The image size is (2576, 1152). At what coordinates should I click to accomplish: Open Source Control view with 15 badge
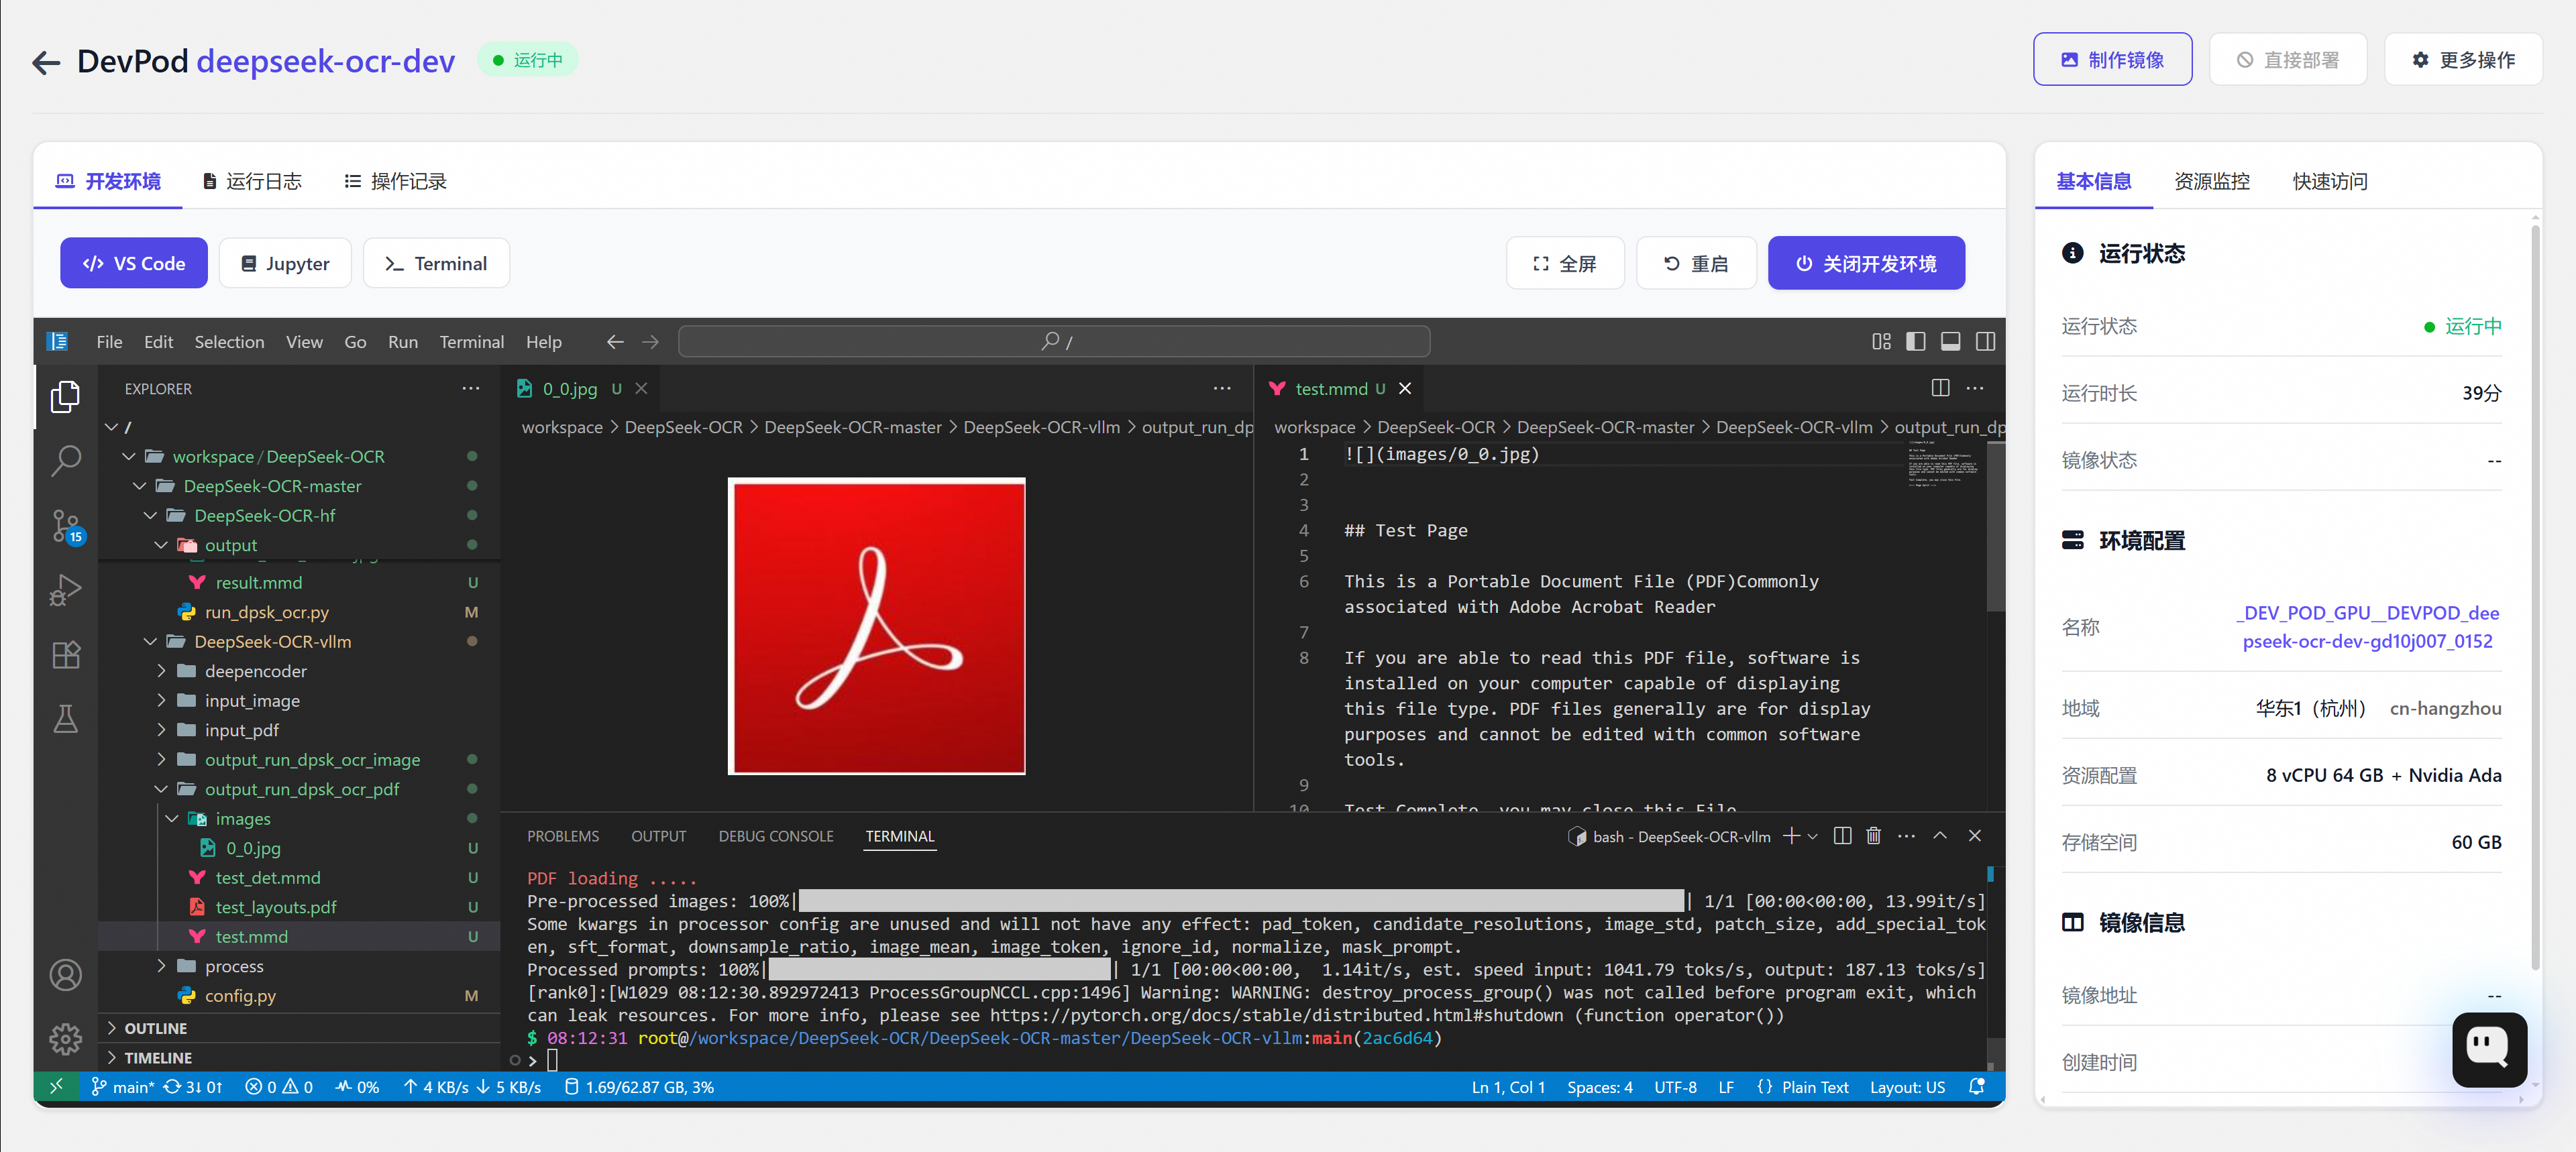tap(66, 525)
